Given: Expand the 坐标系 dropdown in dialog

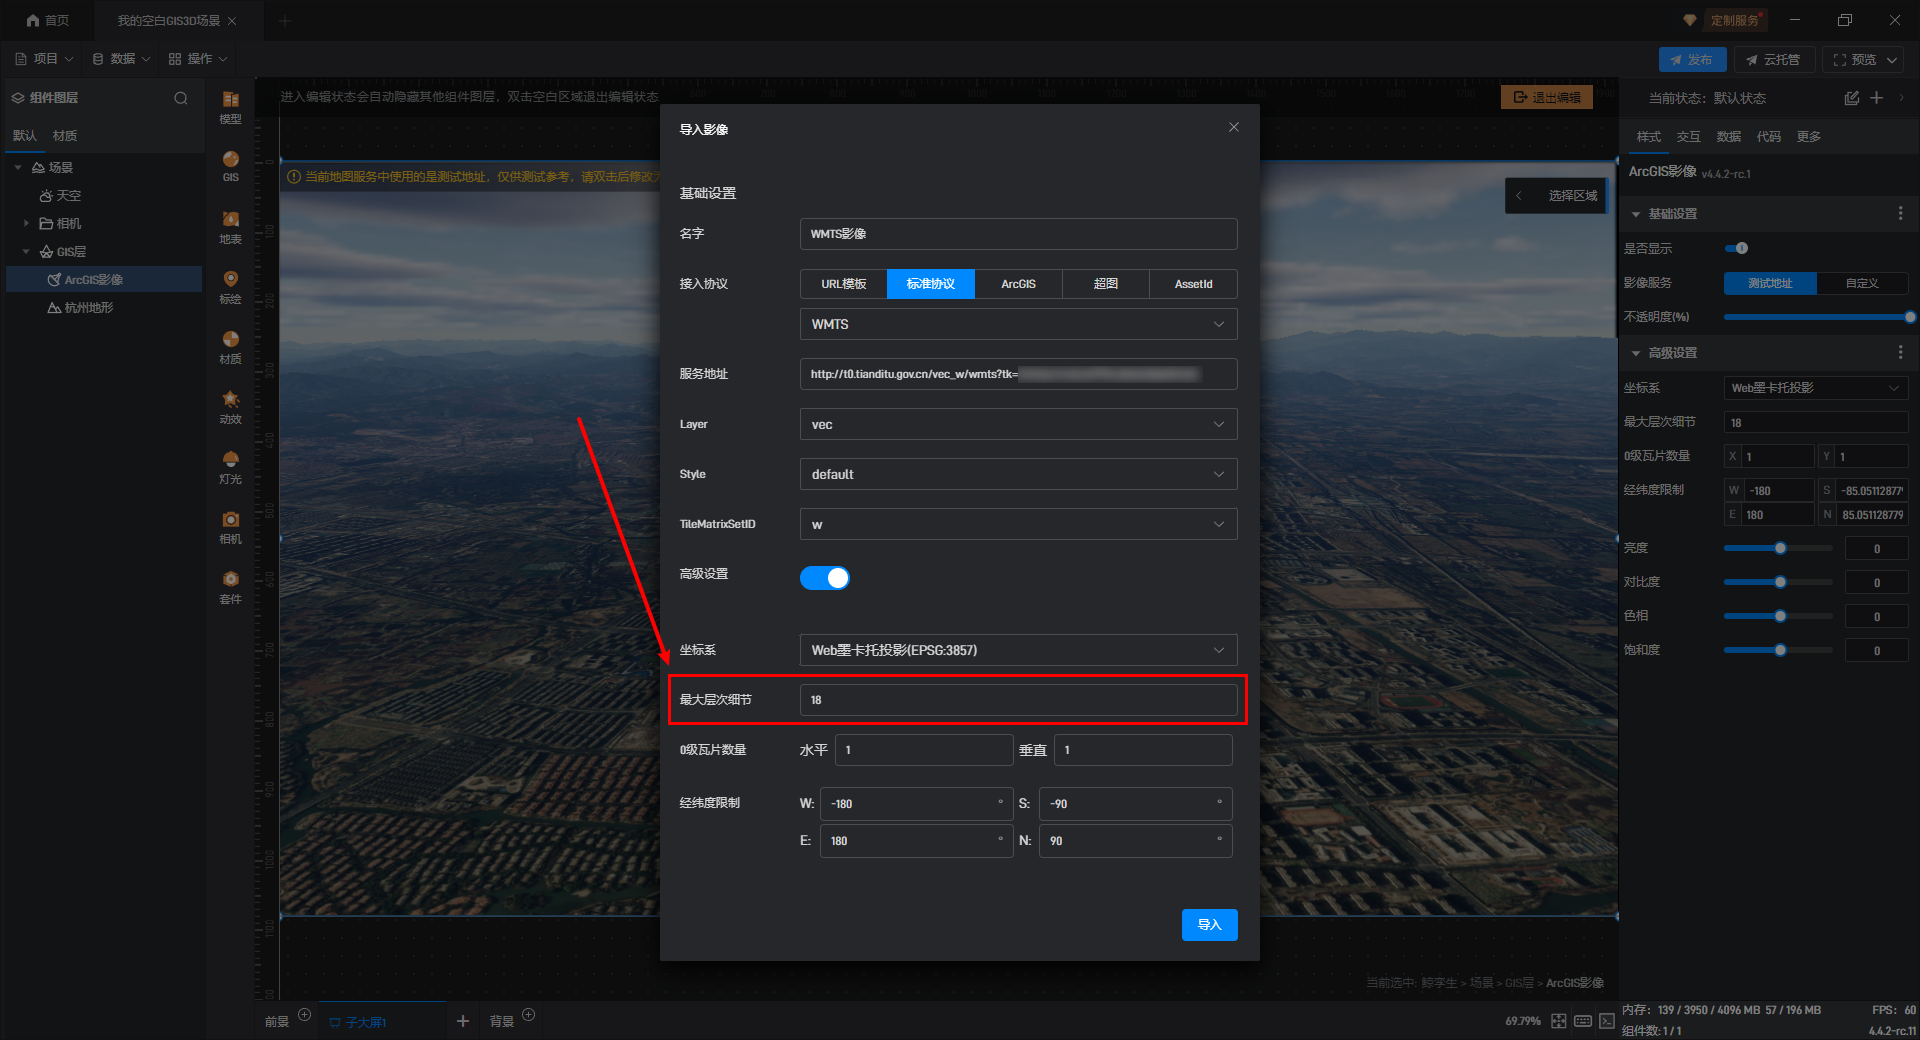Looking at the screenshot, I should [1018, 650].
